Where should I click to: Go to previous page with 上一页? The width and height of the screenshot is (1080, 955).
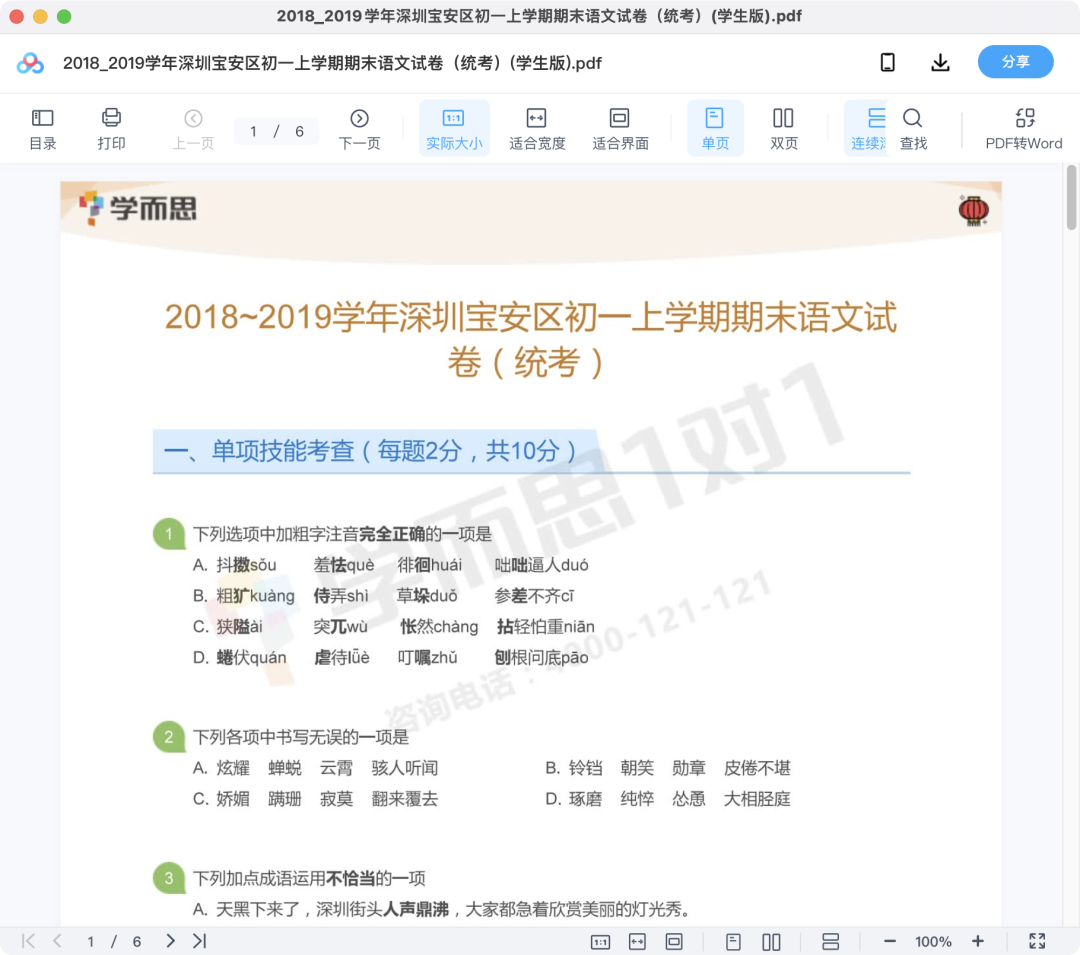pos(193,129)
